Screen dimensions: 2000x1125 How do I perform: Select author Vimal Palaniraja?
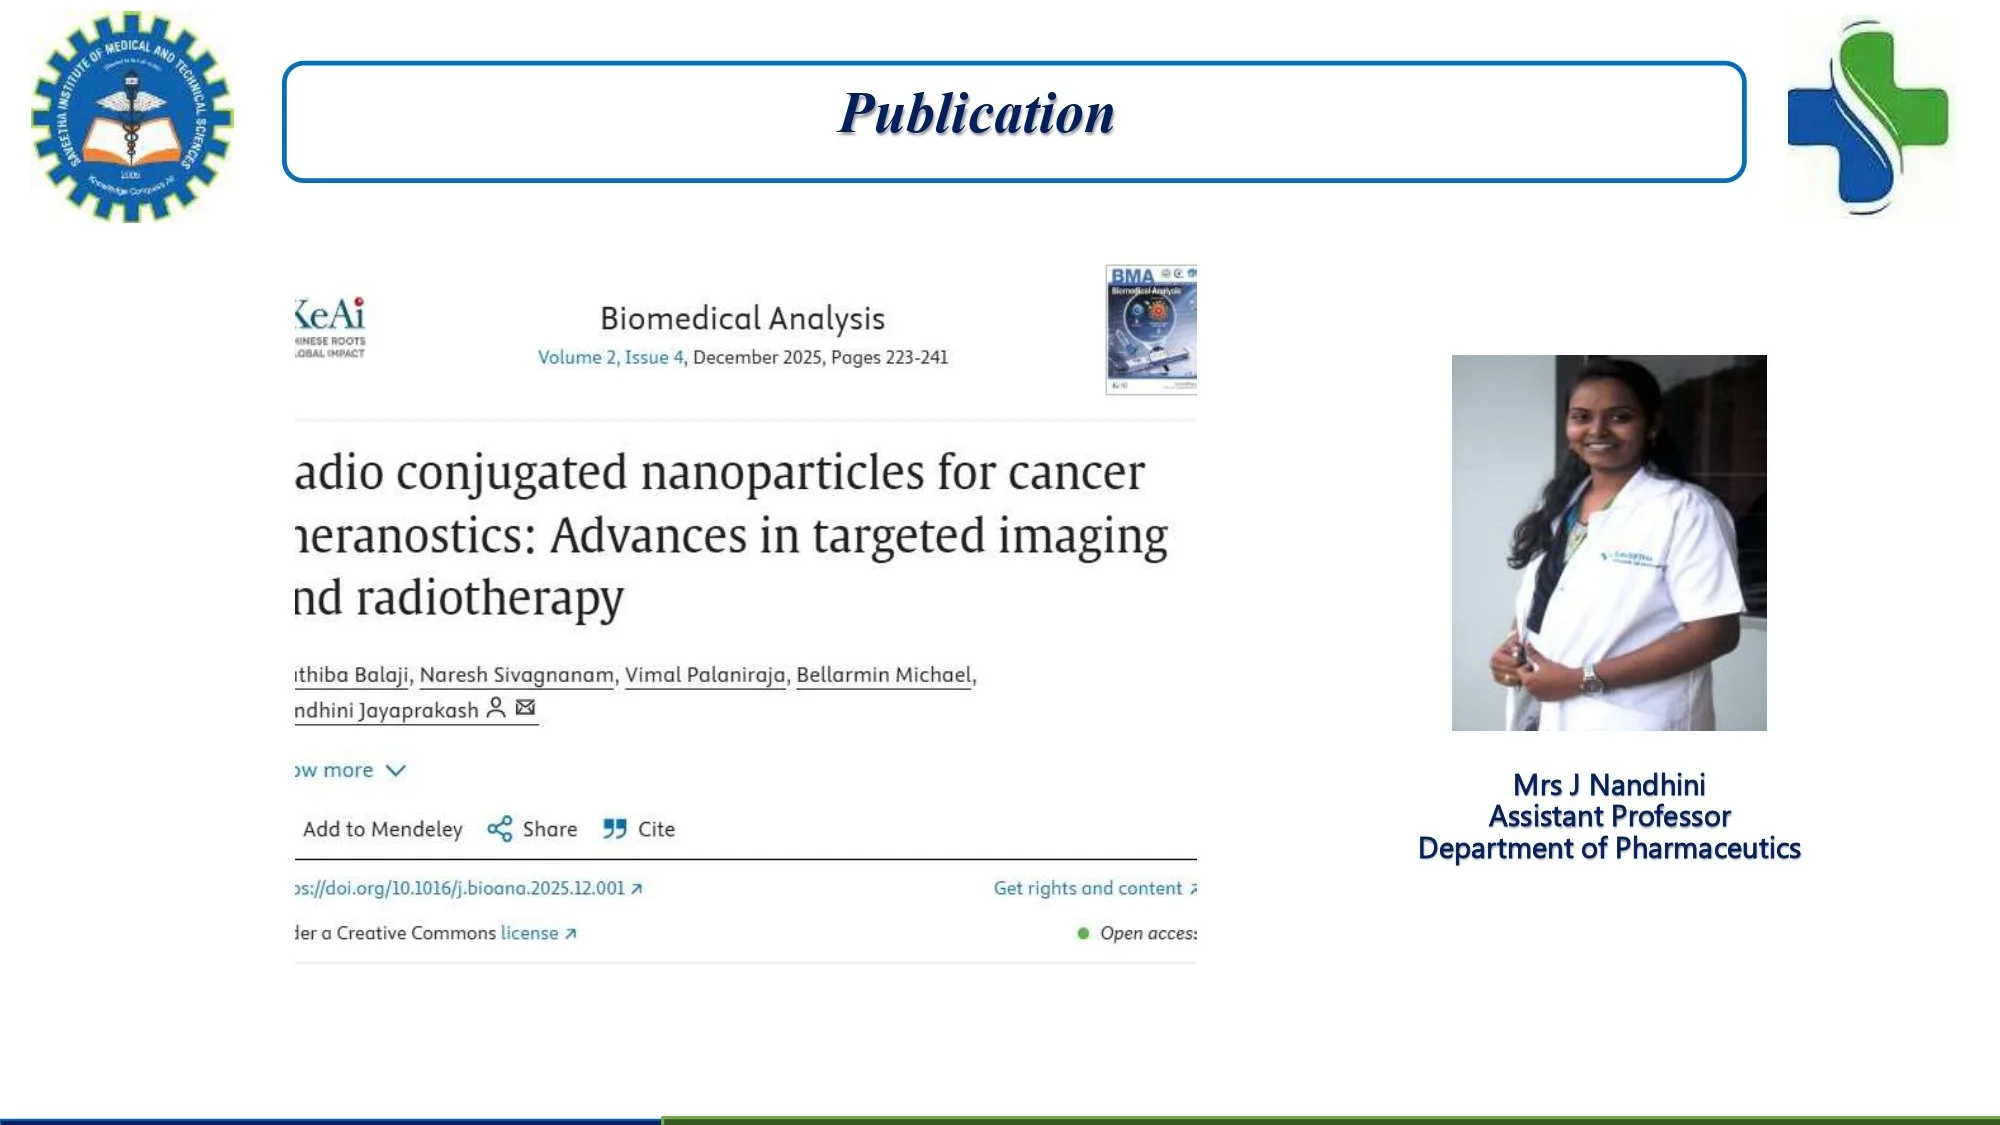tap(705, 675)
